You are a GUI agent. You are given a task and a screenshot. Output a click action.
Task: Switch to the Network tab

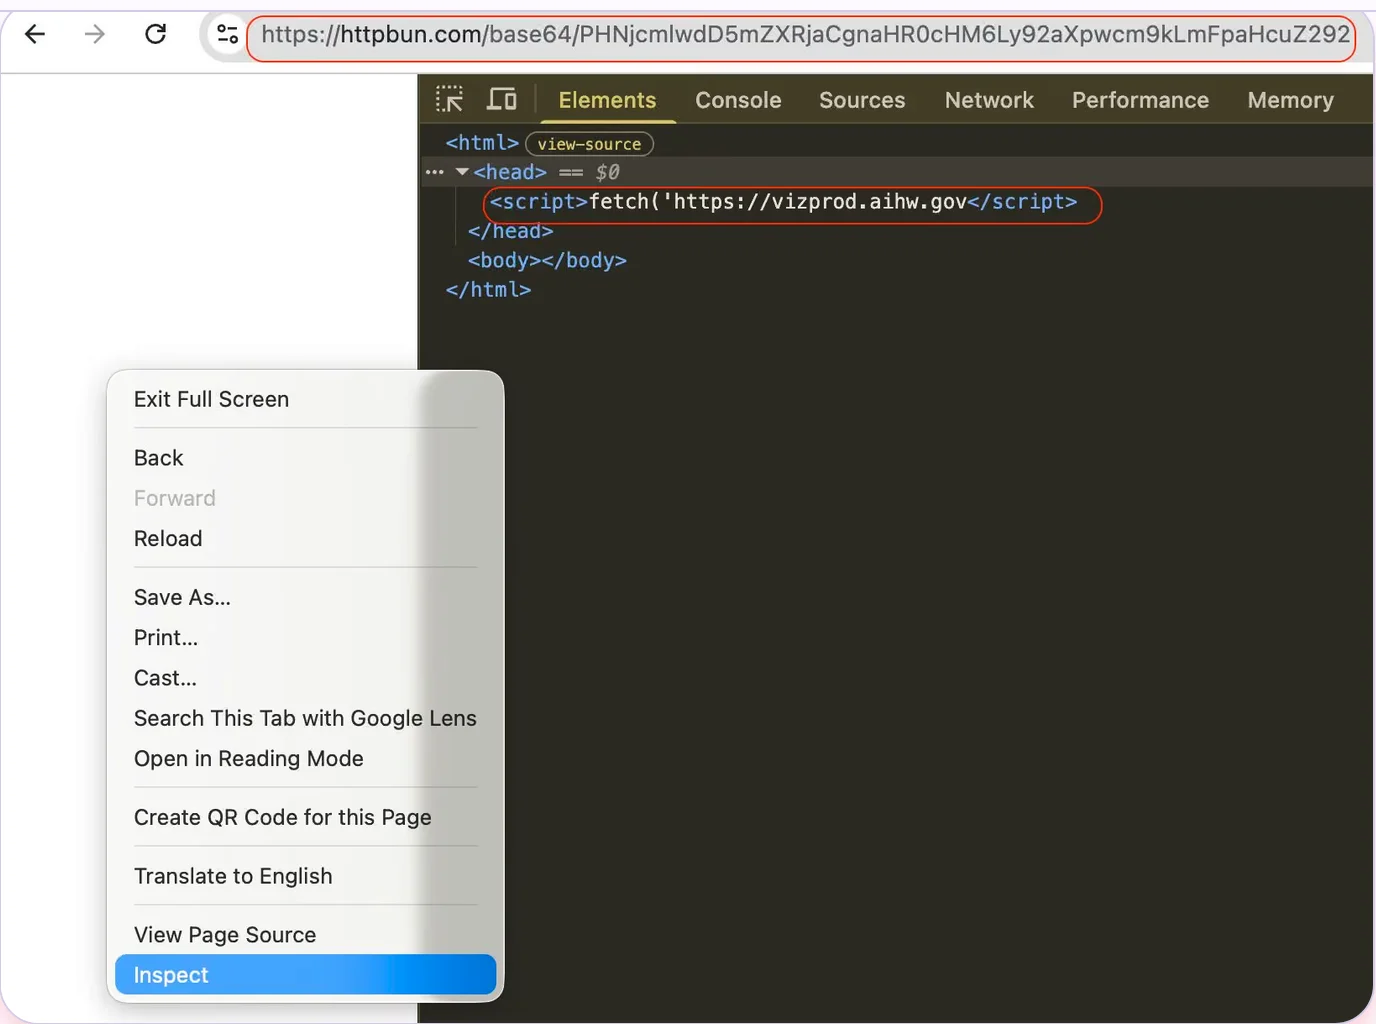(989, 100)
